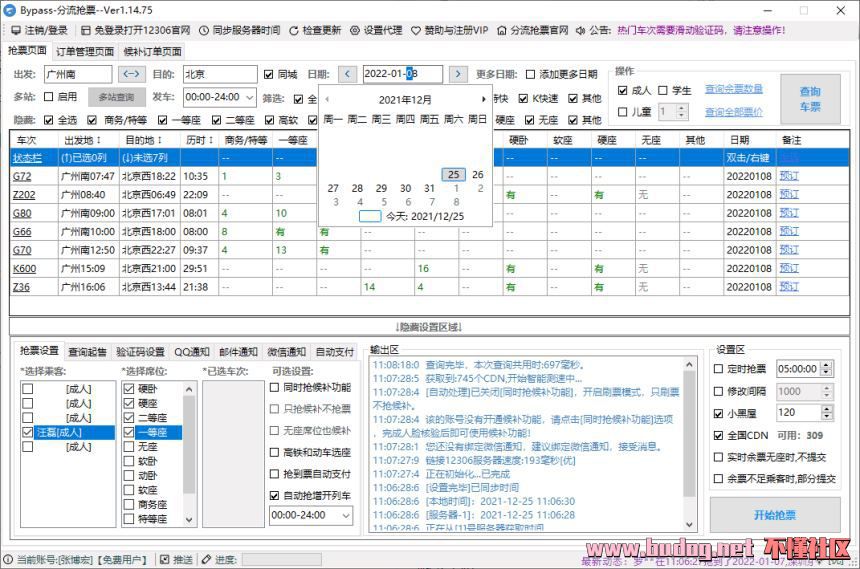Uncheck the 全国CDN option
Viewport: 860px width, 569px height.
(x=720, y=435)
